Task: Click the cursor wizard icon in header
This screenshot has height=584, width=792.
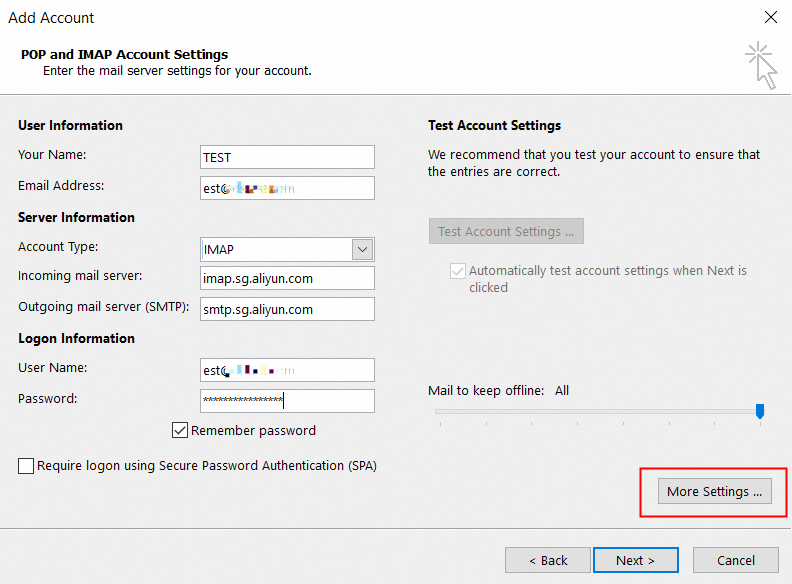Action: tap(762, 64)
